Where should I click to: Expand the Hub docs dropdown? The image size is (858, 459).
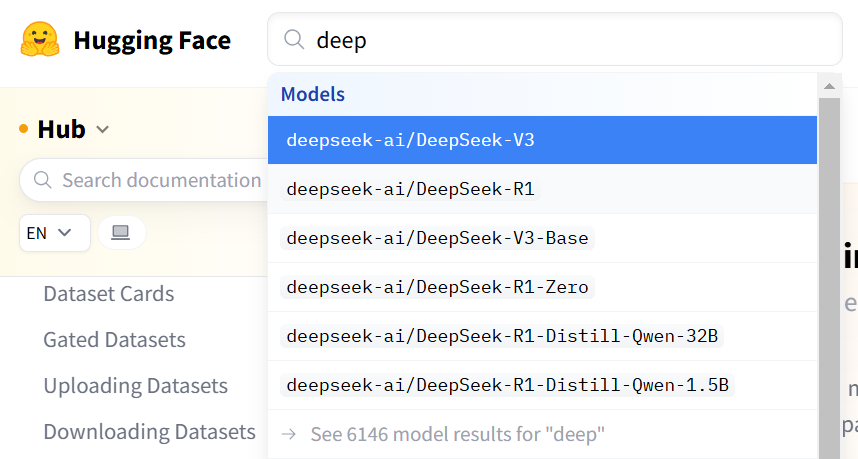[x=73, y=129]
